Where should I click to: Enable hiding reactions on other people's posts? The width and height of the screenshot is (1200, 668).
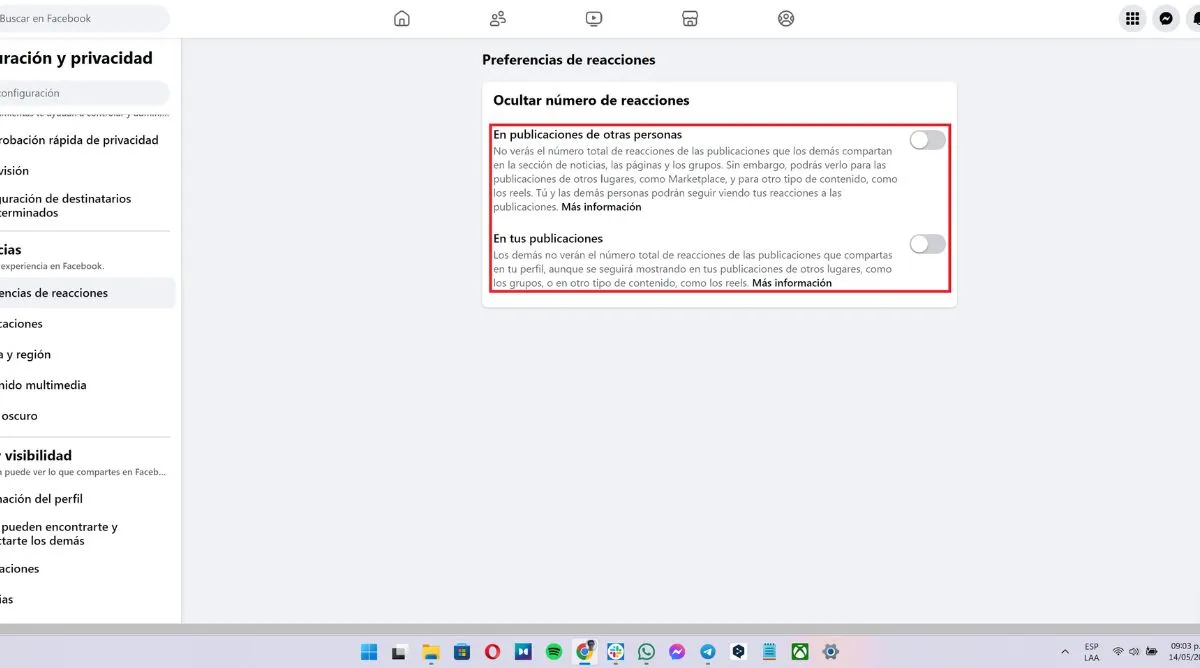pyautogui.click(x=927, y=140)
